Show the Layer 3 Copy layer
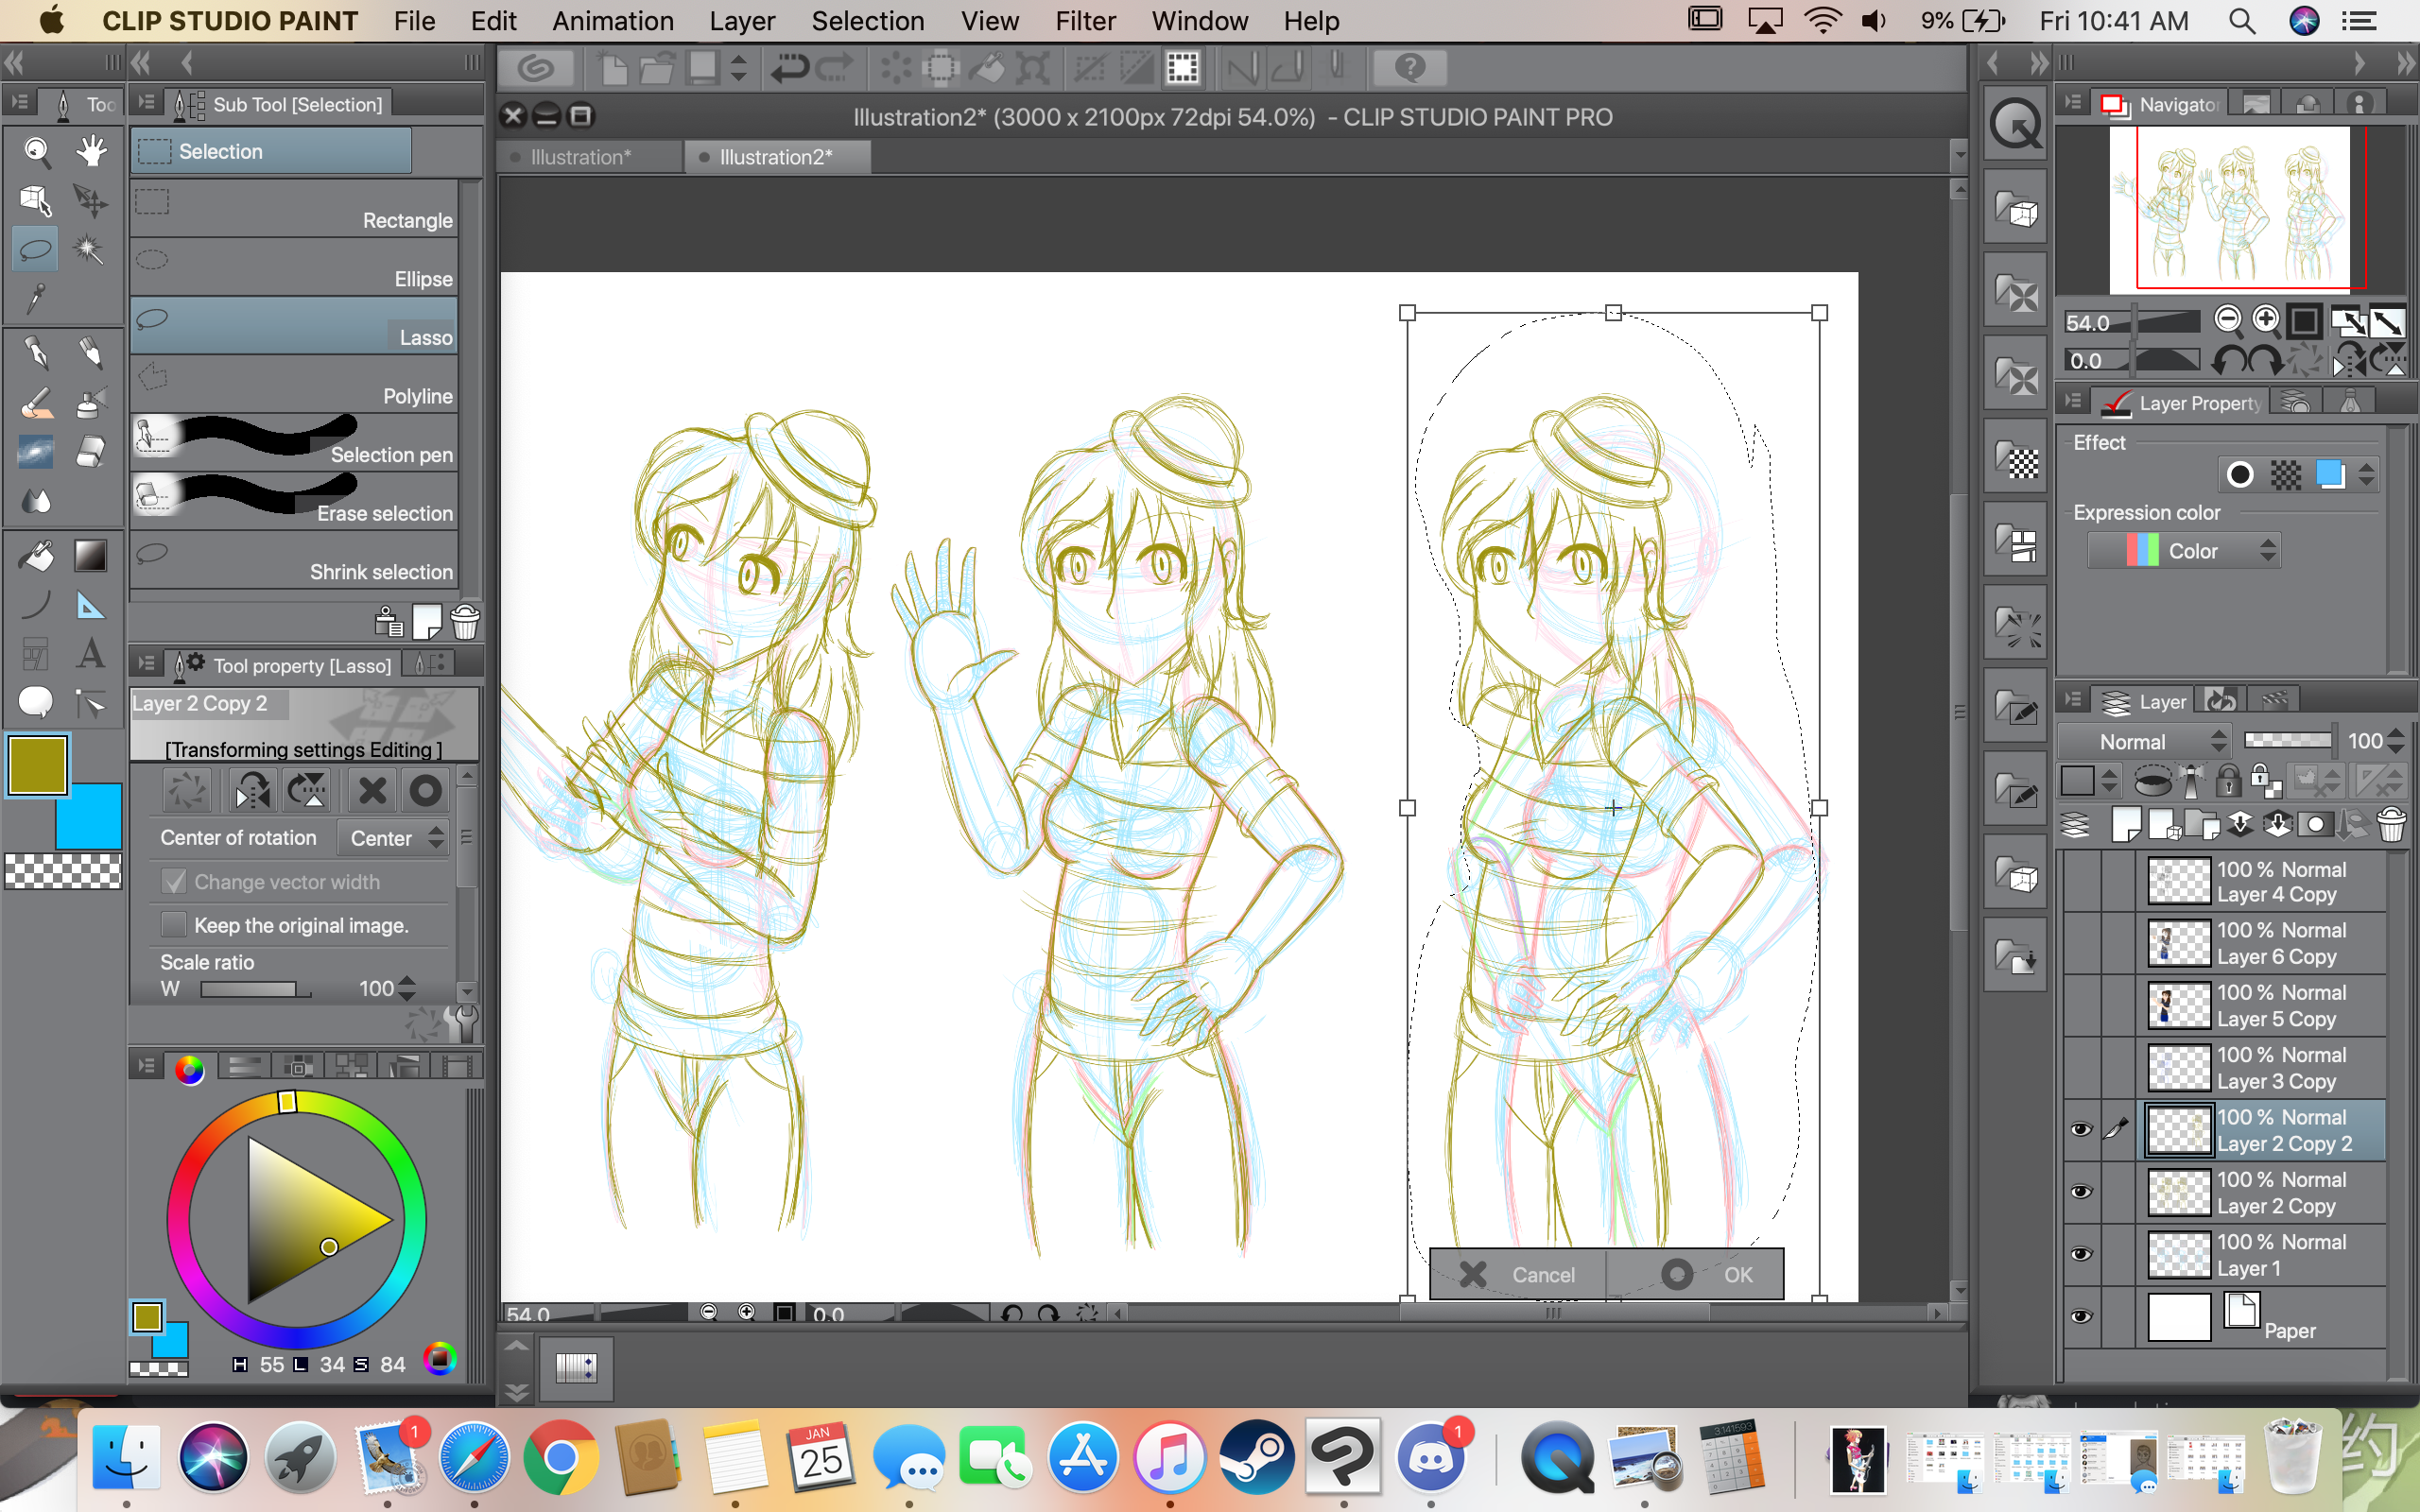 pyautogui.click(x=2081, y=1068)
